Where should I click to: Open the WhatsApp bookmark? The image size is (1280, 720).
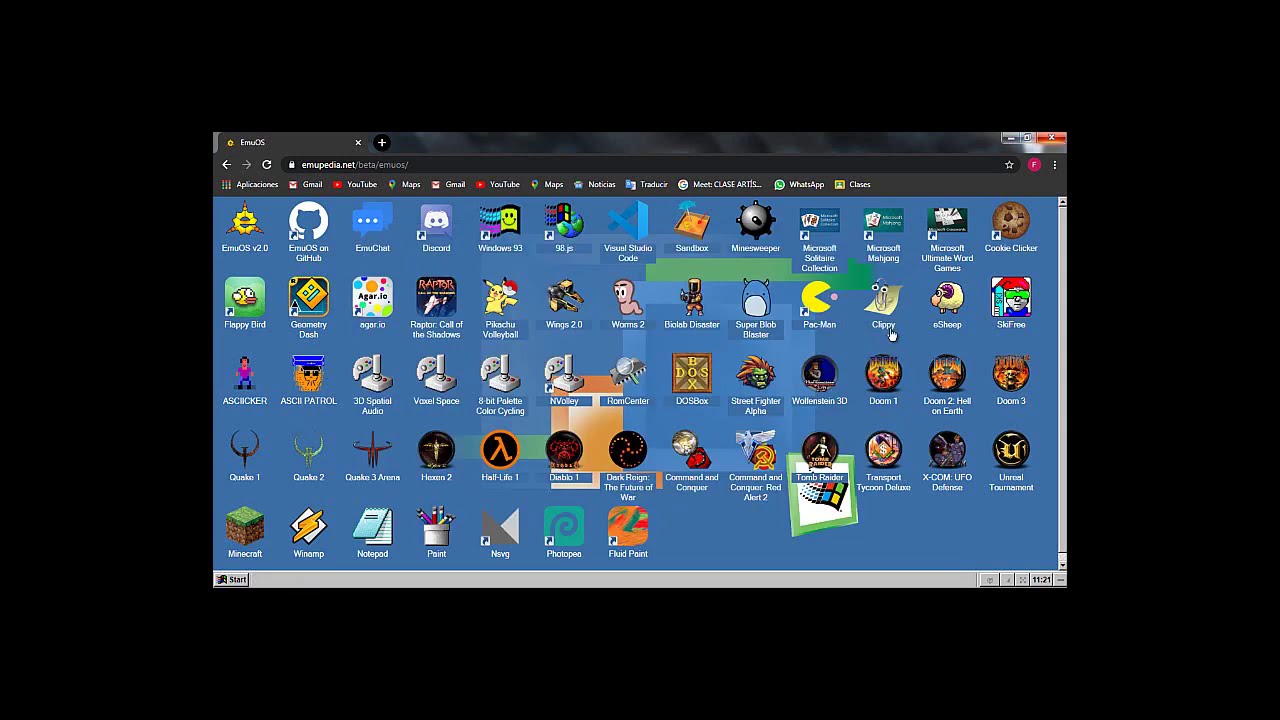click(x=800, y=185)
